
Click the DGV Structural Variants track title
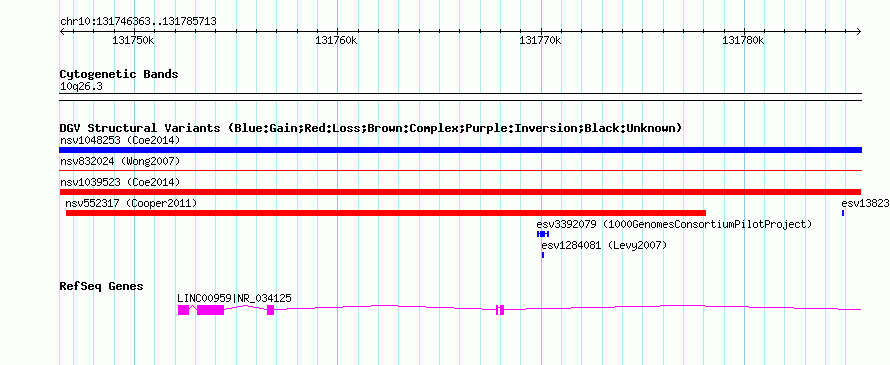pyautogui.click(x=370, y=128)
